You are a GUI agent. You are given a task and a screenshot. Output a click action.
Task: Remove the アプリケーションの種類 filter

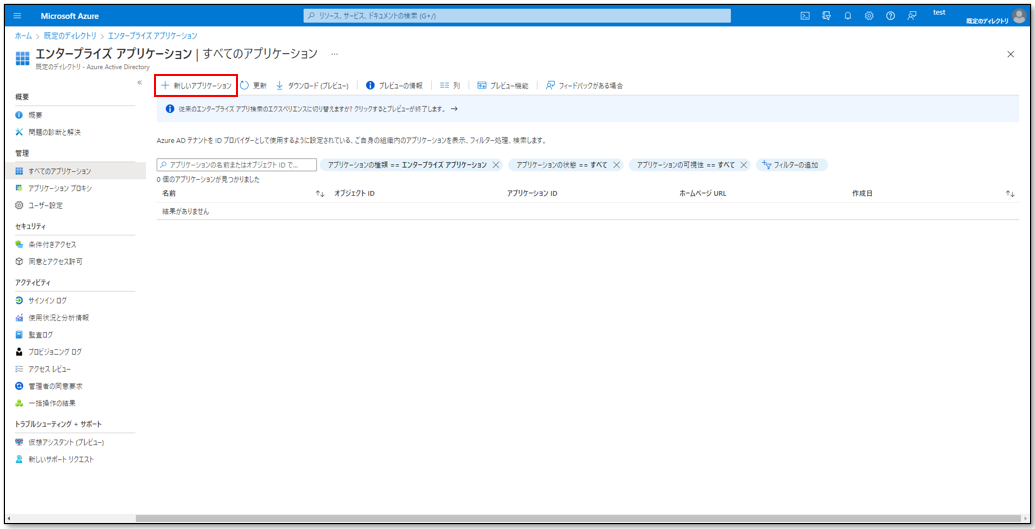pos(496,165)
